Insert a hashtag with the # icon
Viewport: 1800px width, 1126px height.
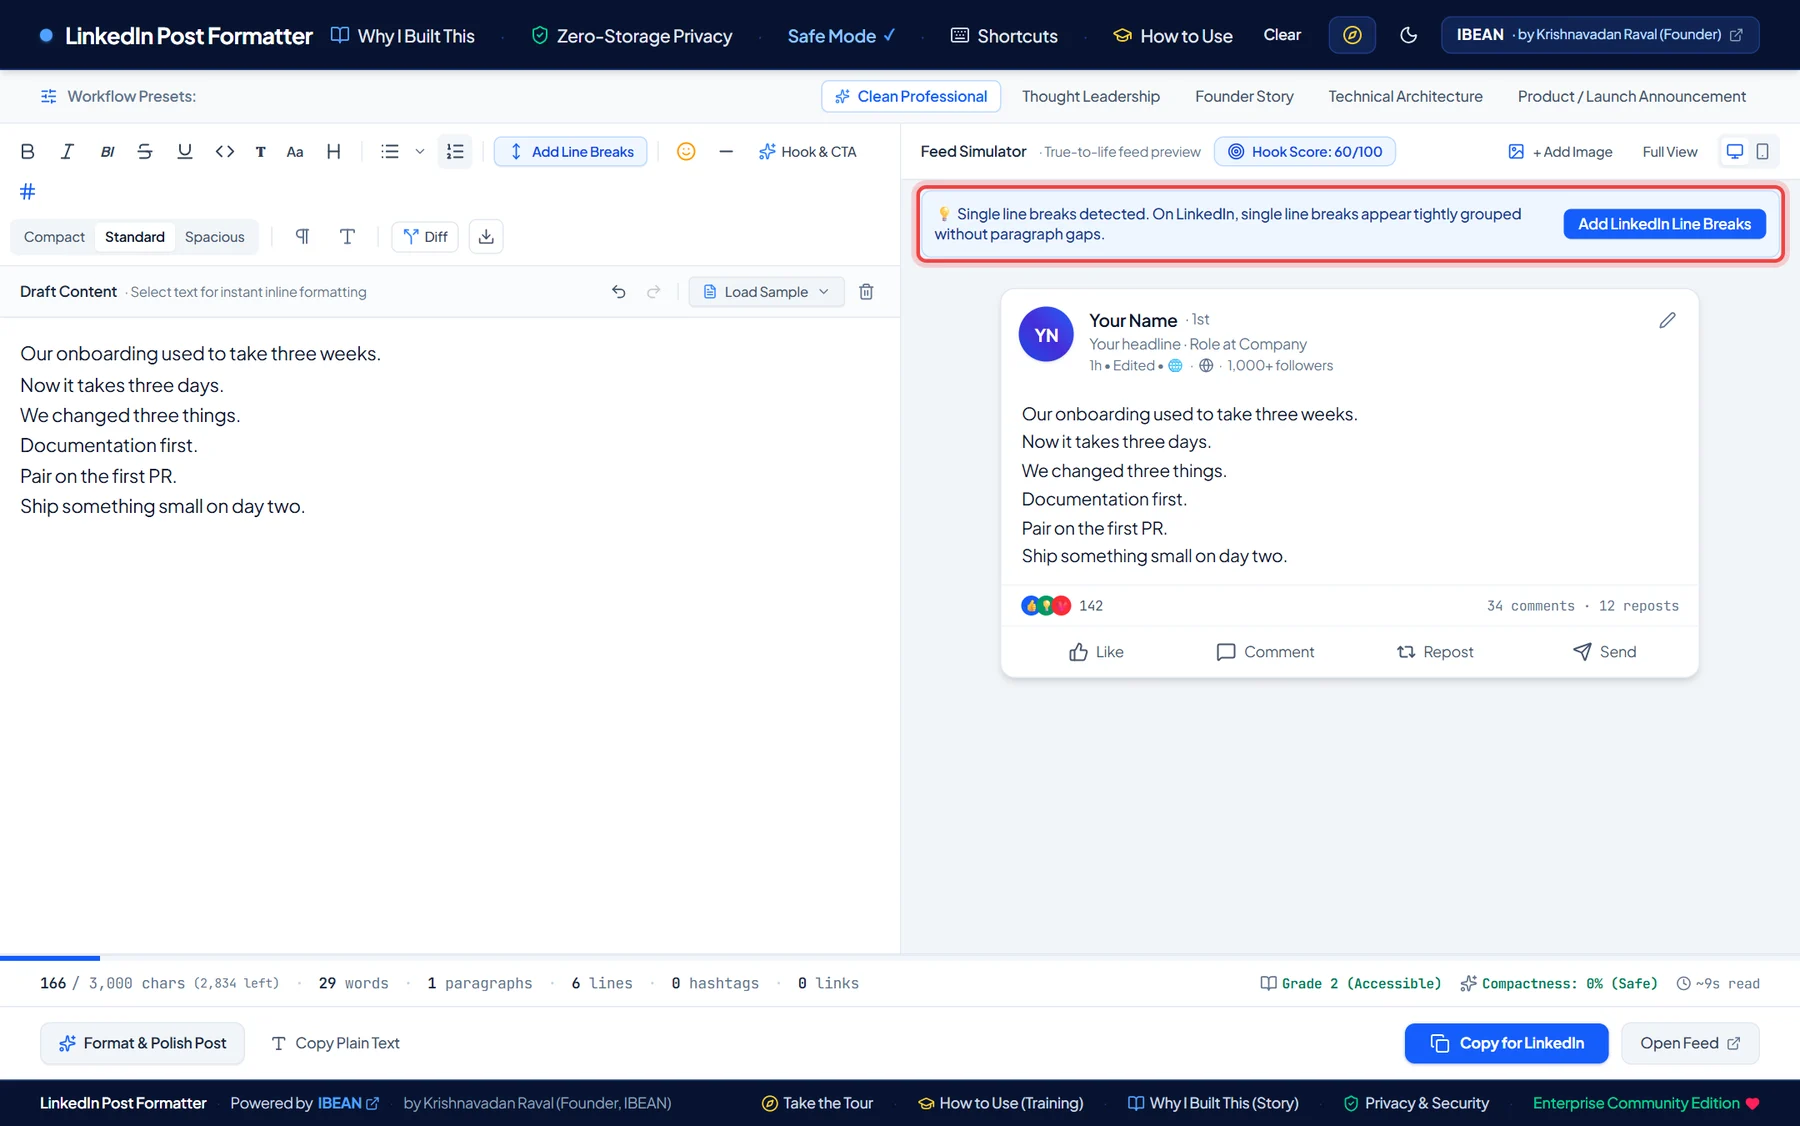coord(28,191)
